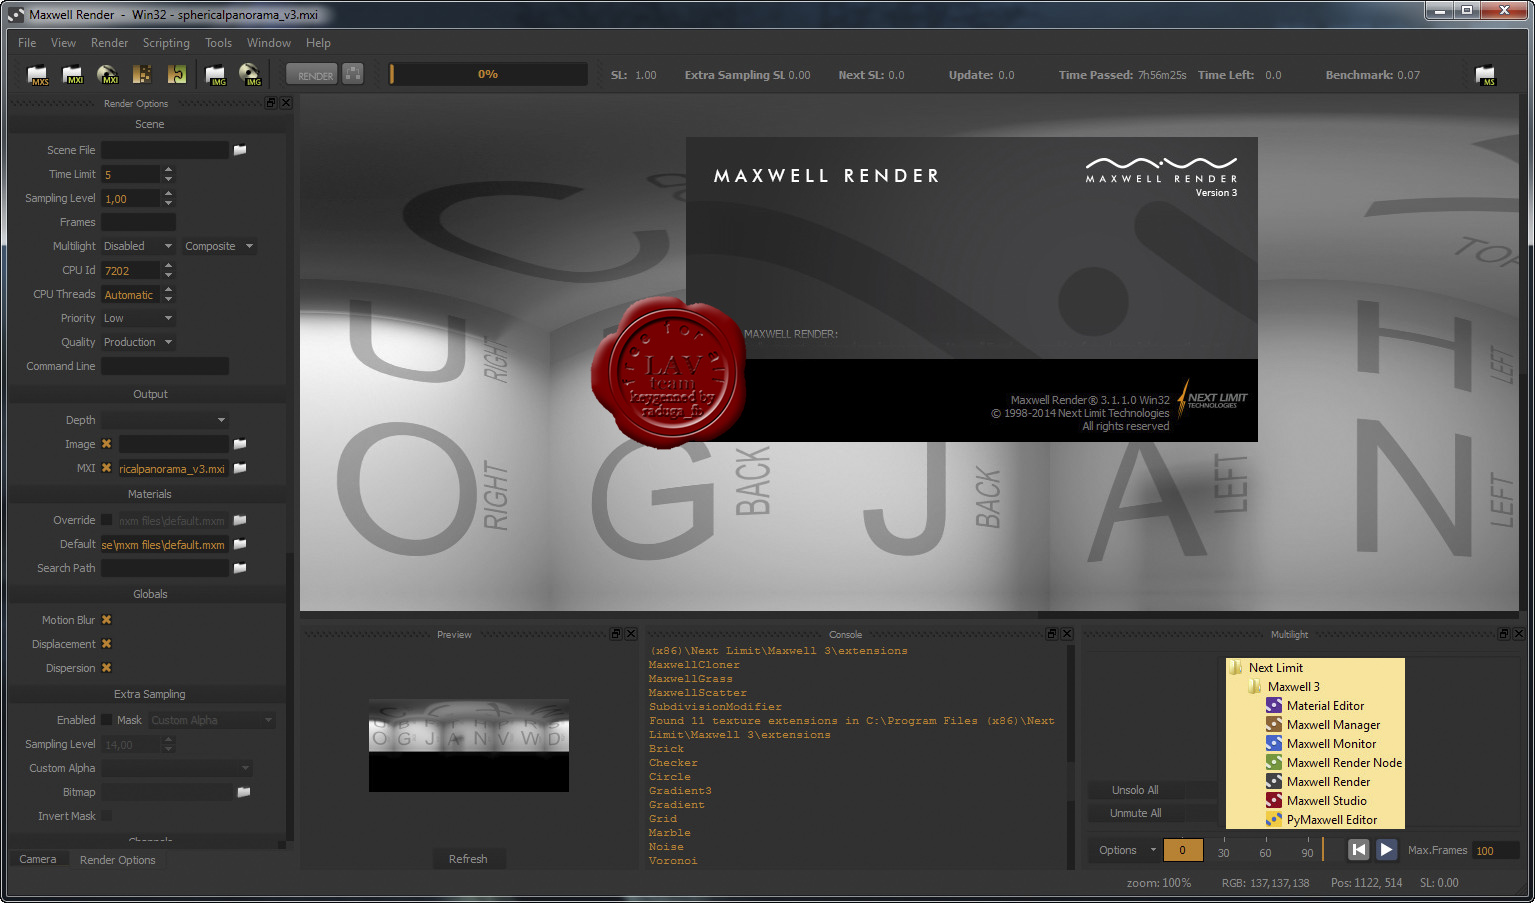
Task: Browse for Override material folder icon
Action: tap(240, 520)
